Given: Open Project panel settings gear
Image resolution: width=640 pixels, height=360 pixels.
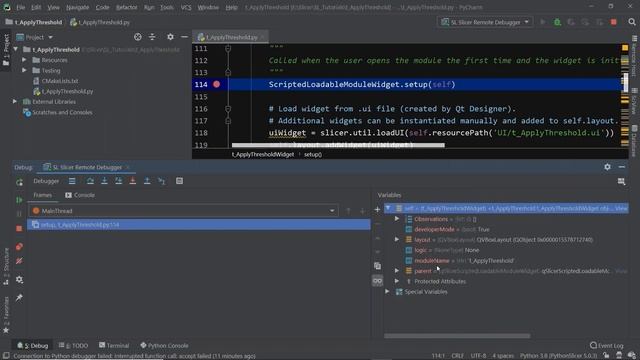Looking at the screenshot, I should point(170,37).
